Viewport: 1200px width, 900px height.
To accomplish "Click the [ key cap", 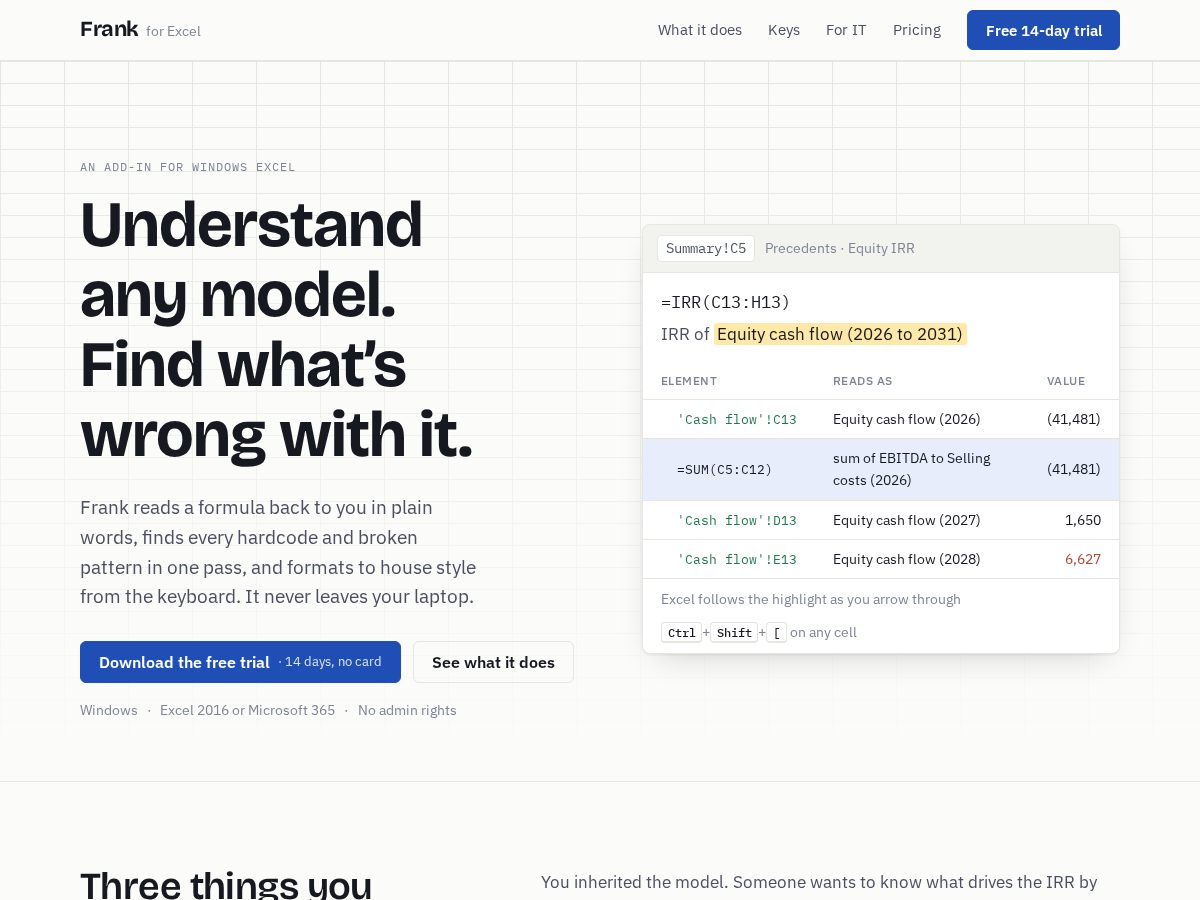I will pos(777,633).
